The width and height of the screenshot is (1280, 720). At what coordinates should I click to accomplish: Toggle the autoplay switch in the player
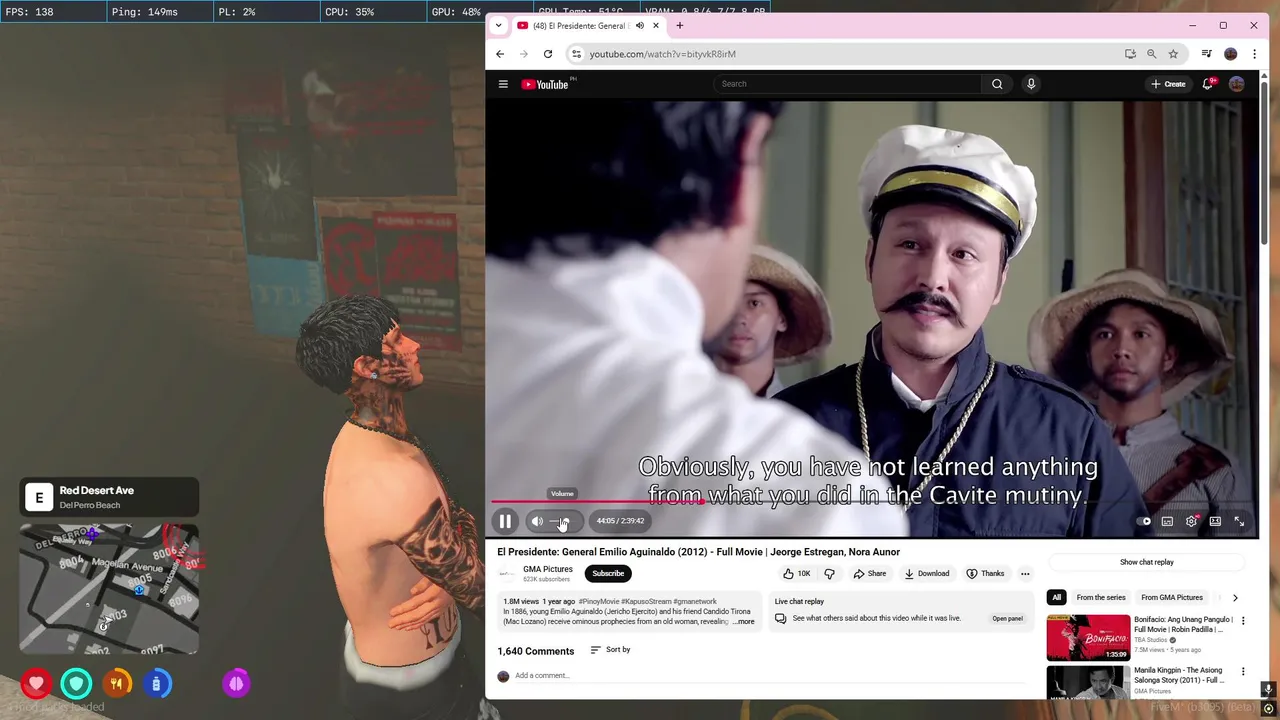(1144, 521)
